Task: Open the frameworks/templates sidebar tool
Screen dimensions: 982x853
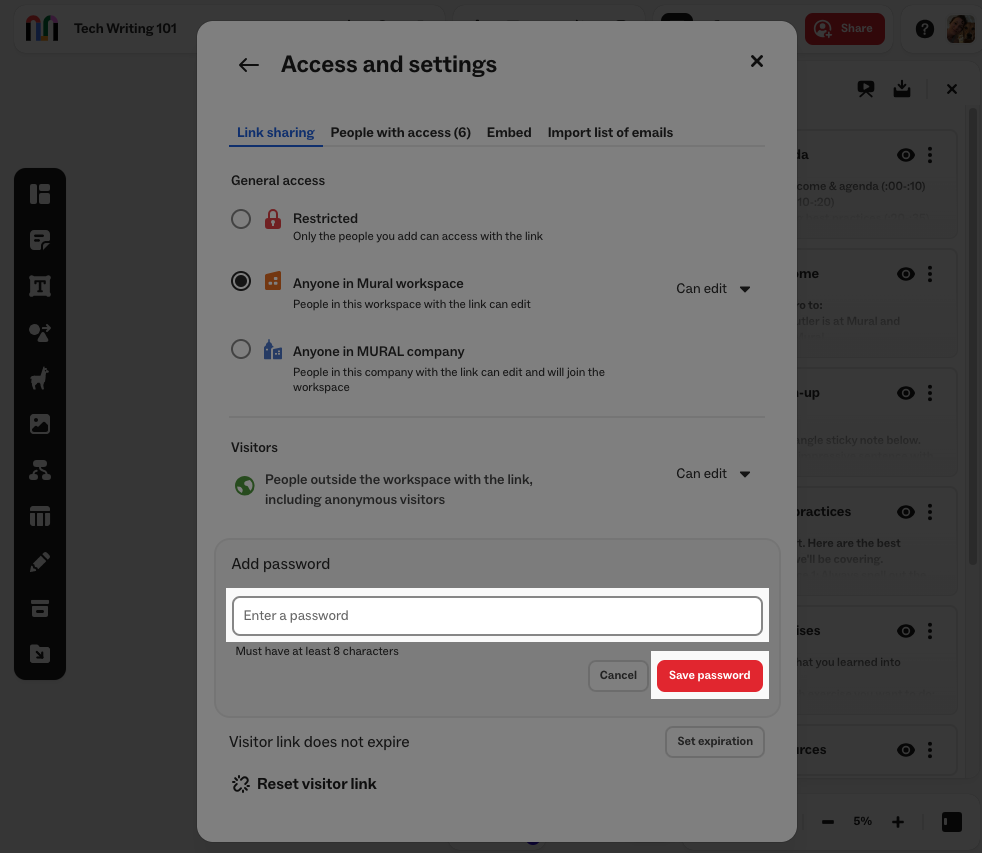Action: click(40, 194)
